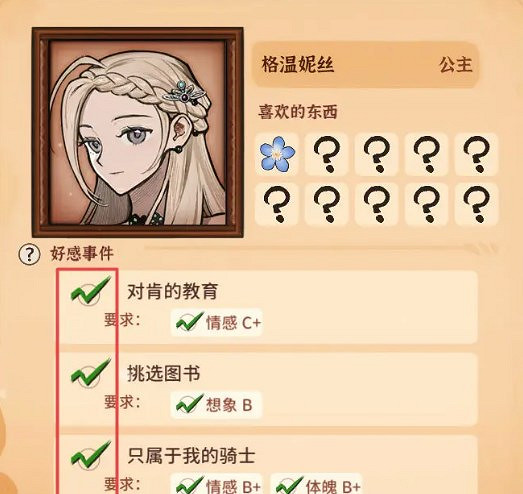Click the blue flower liked item
Viewport: 523px width, 494px height.
point(277,154)
